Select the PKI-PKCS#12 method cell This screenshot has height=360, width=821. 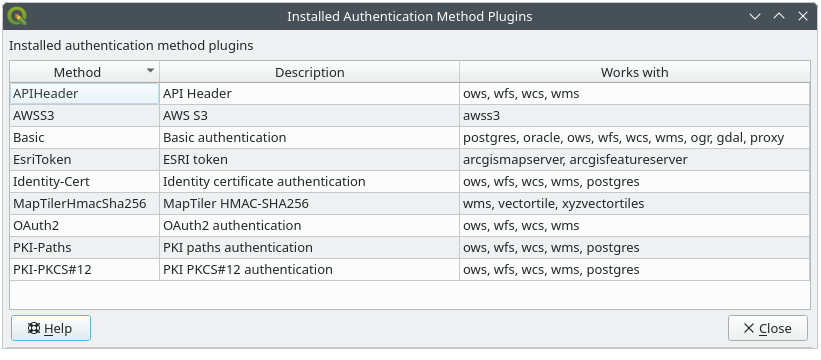point(85,269)
